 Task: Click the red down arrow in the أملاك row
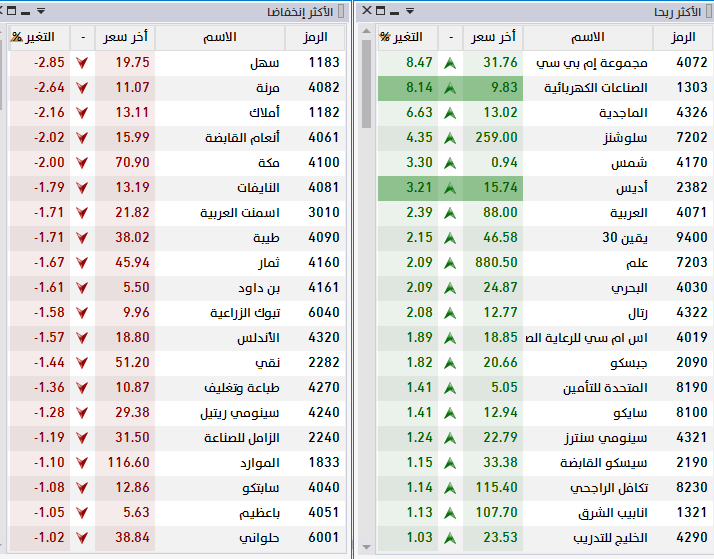pyautogui.click(x=82, y=113)
